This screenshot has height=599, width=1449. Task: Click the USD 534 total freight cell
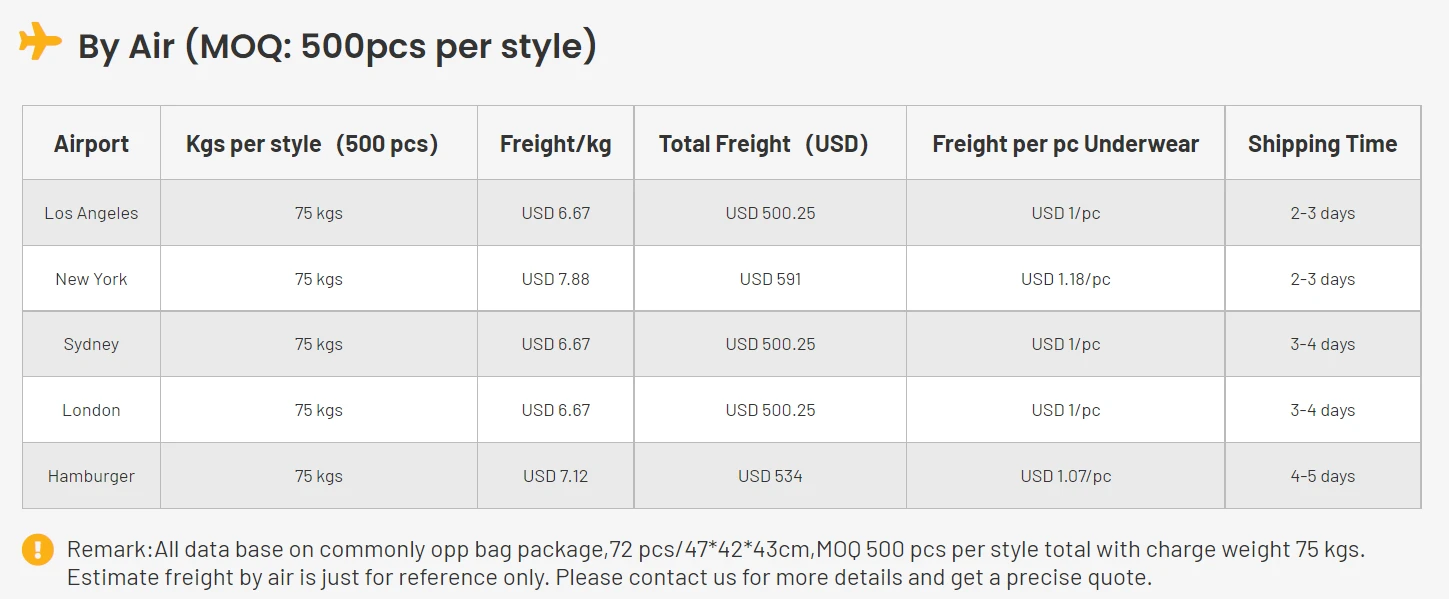[770, 476]
